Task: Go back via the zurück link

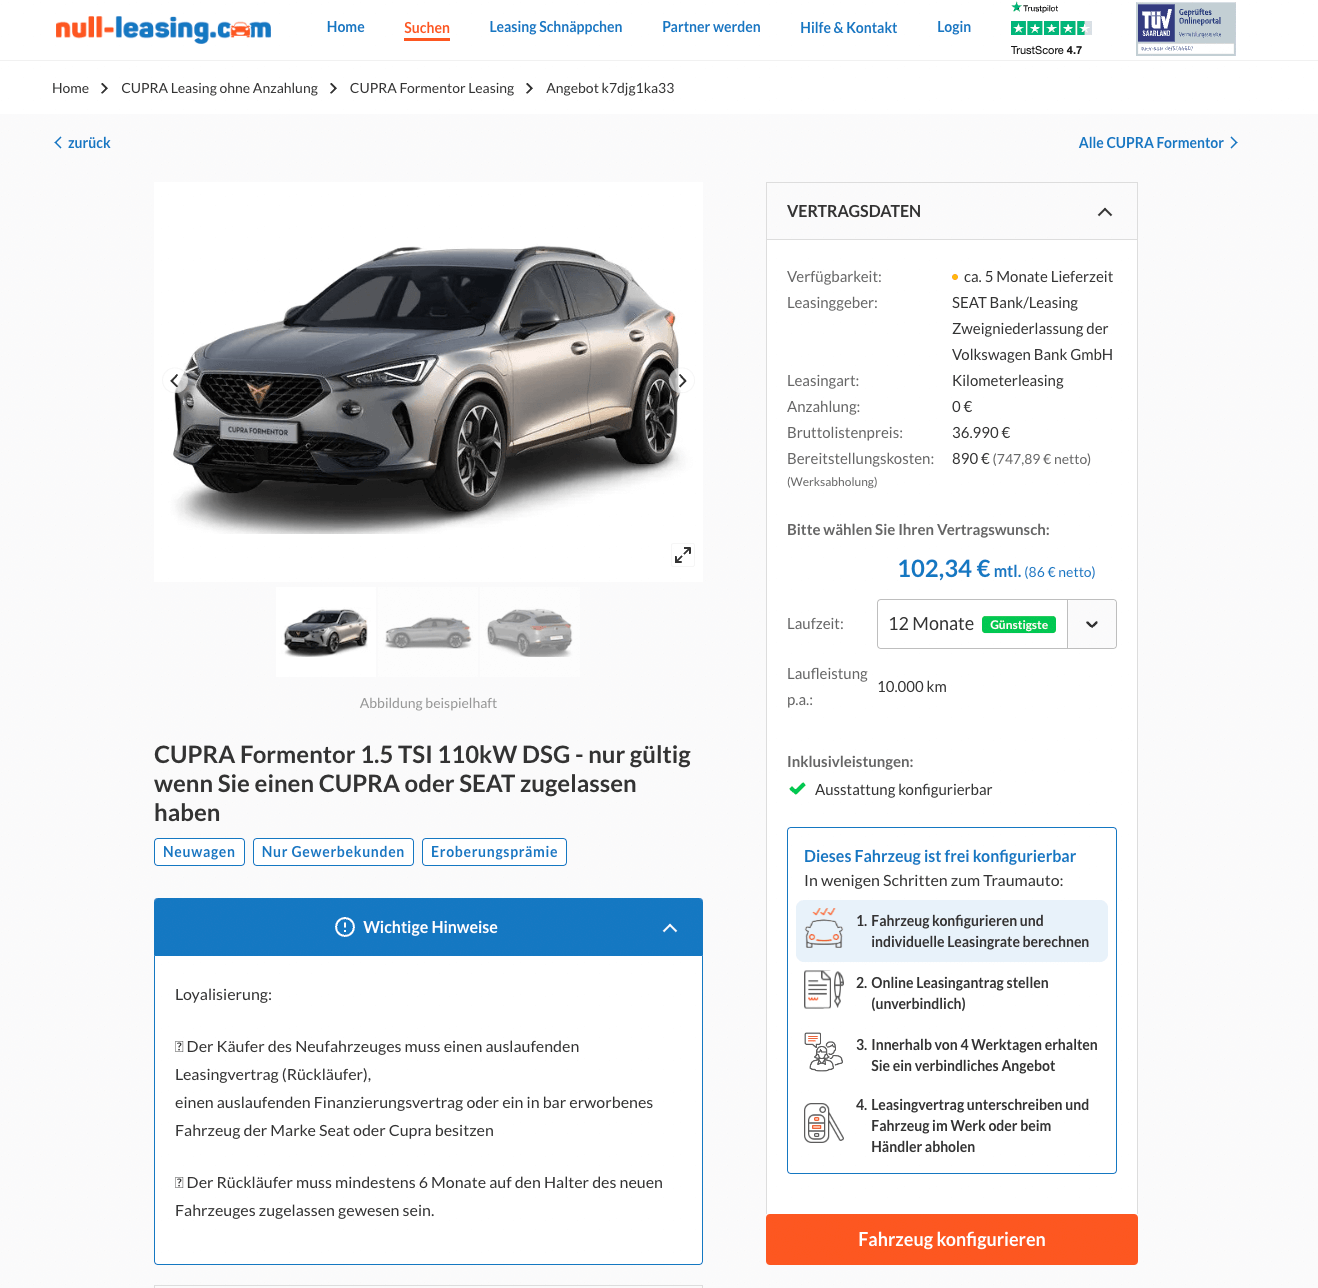Action: (82, 143)
